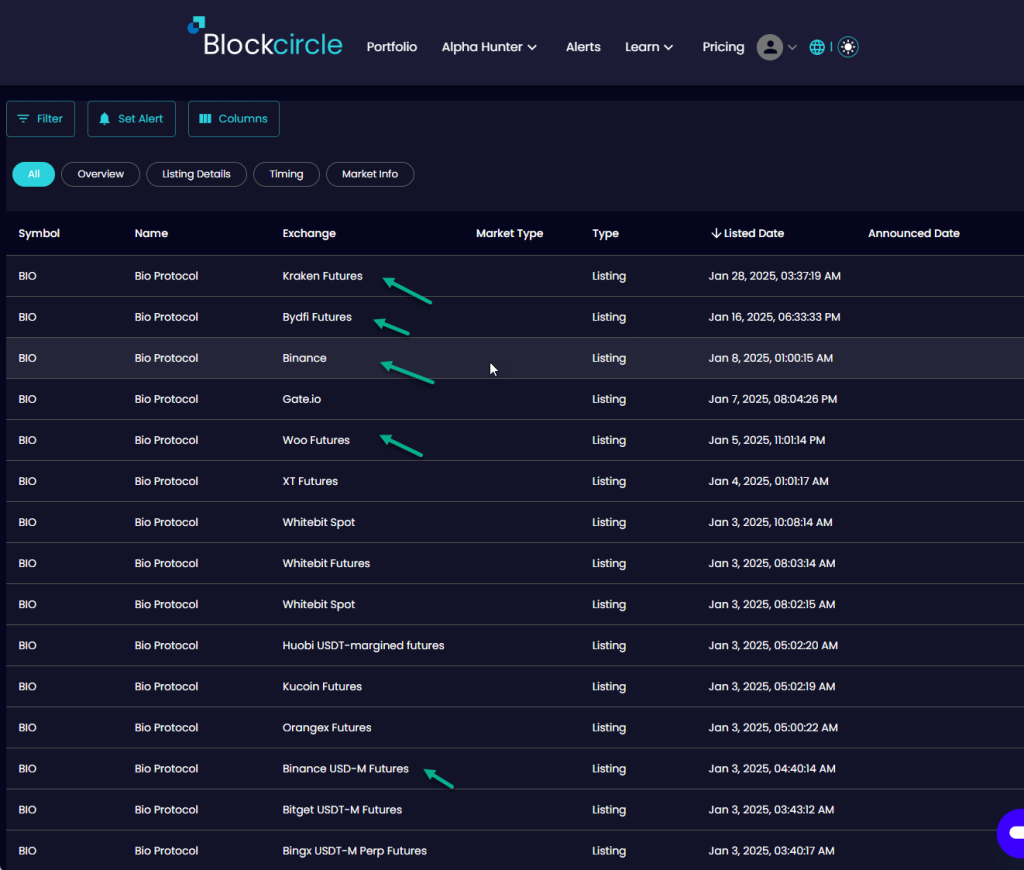
Task: Open the Pricing page
Action: [x=723, y=47]
